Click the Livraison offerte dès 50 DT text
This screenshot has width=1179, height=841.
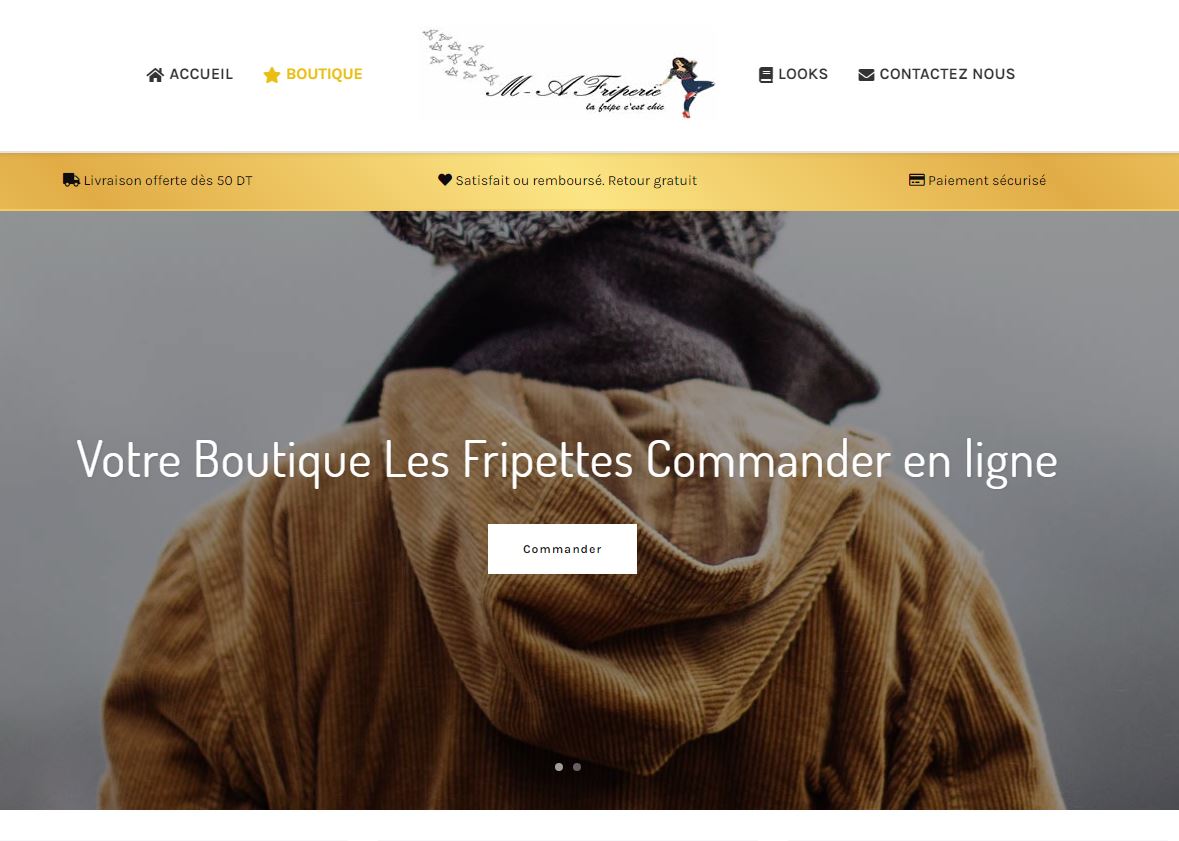pyautogui.click(x=168, y=181)
